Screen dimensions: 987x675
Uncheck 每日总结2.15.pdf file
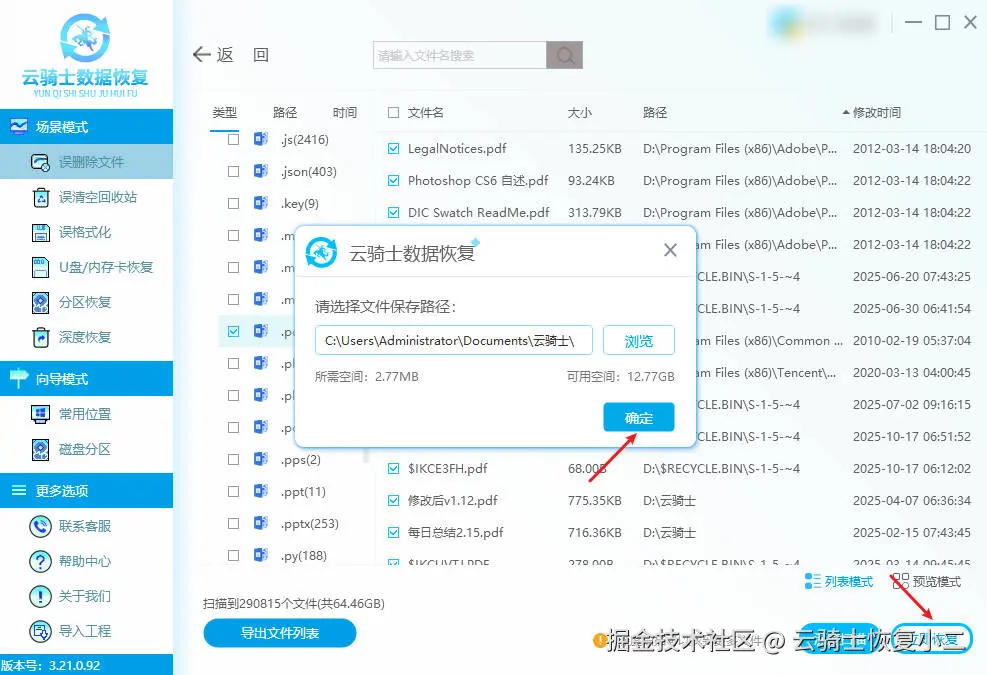coord(393,533)
